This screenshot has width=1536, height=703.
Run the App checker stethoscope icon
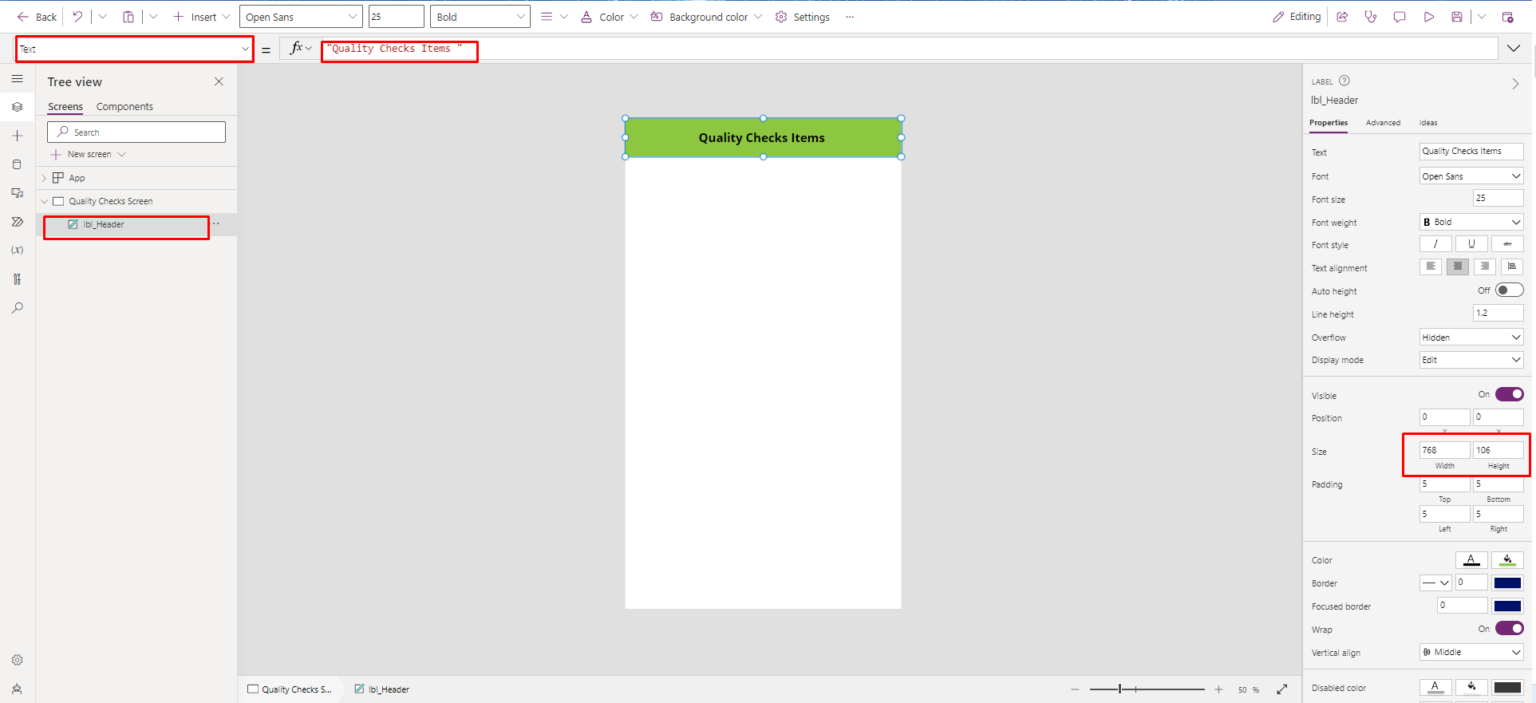coord(1371,16)
